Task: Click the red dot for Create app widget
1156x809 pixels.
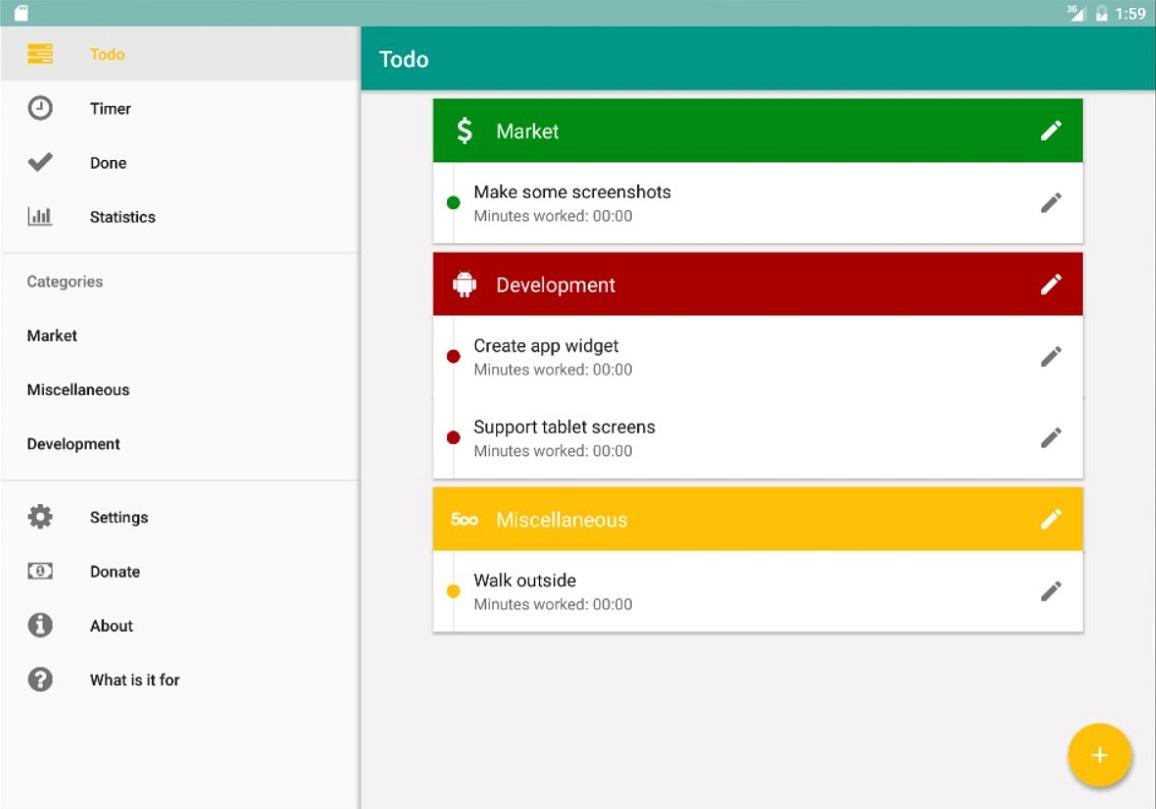Action: point(453,357)
